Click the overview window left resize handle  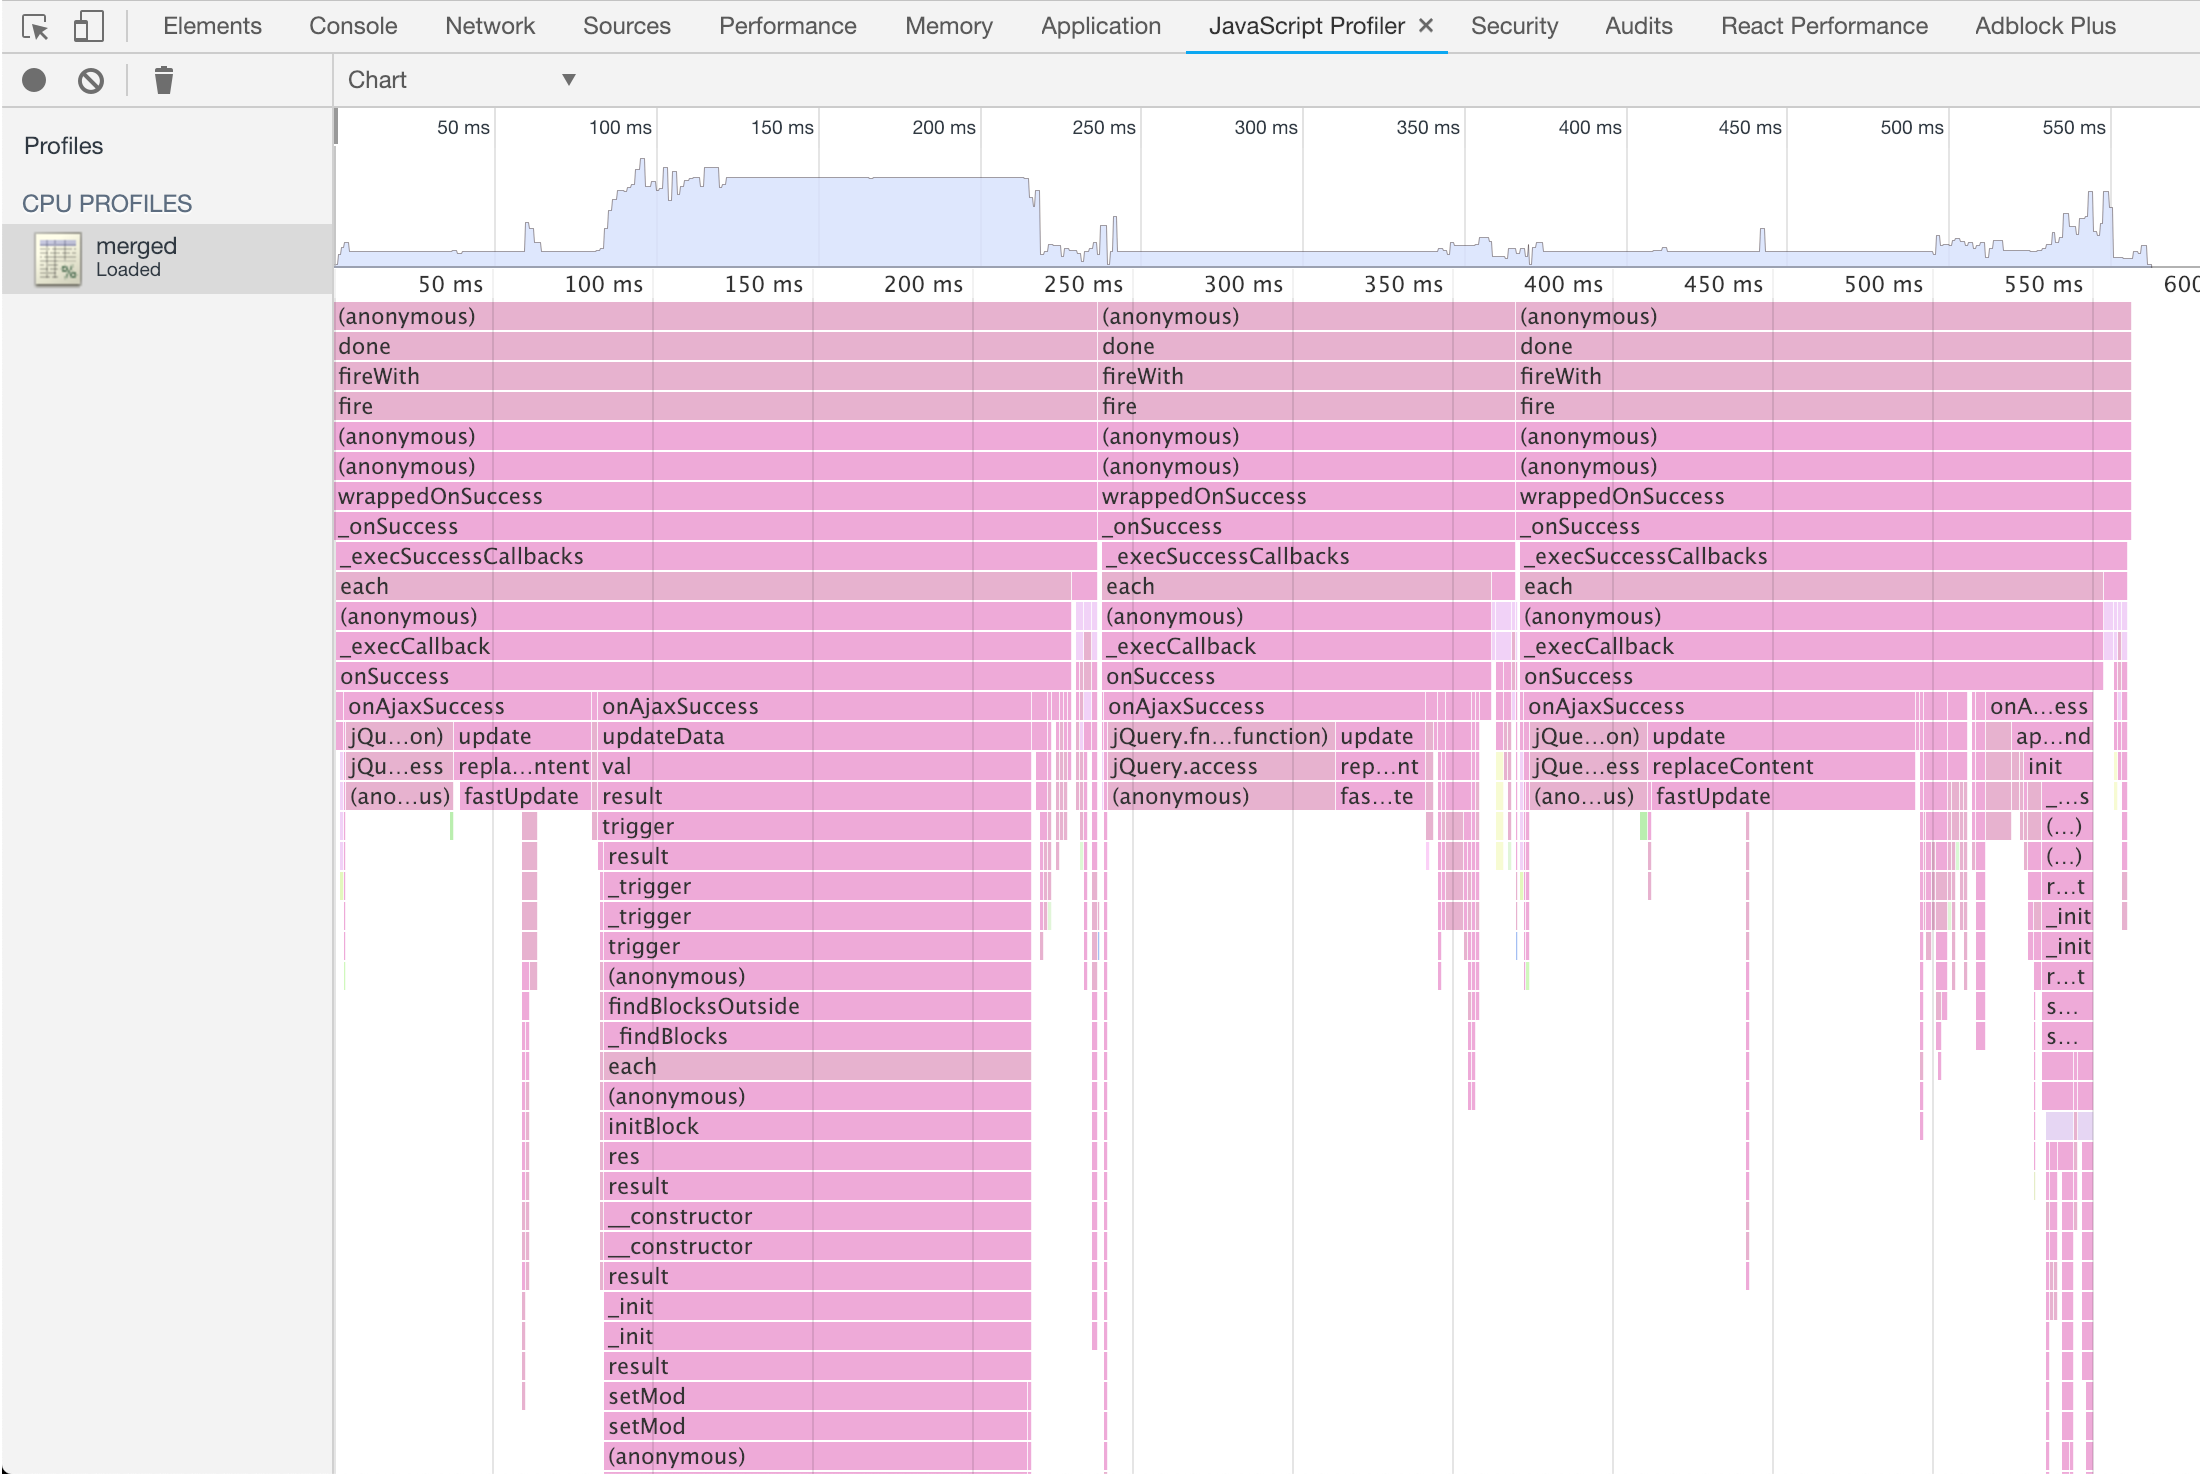coord(336,126)
